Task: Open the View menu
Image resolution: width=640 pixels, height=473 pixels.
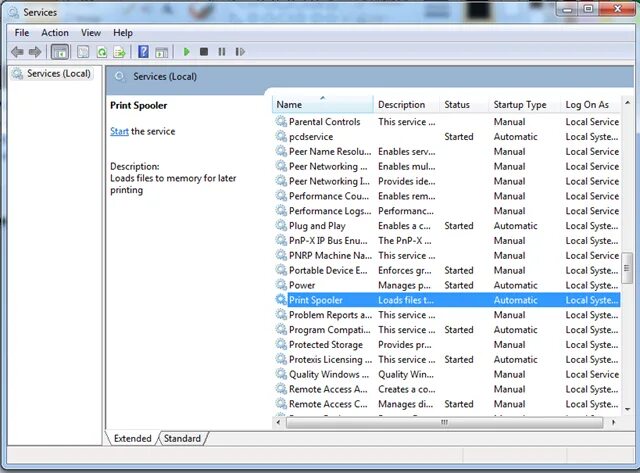Action: [x=91, y=33]
